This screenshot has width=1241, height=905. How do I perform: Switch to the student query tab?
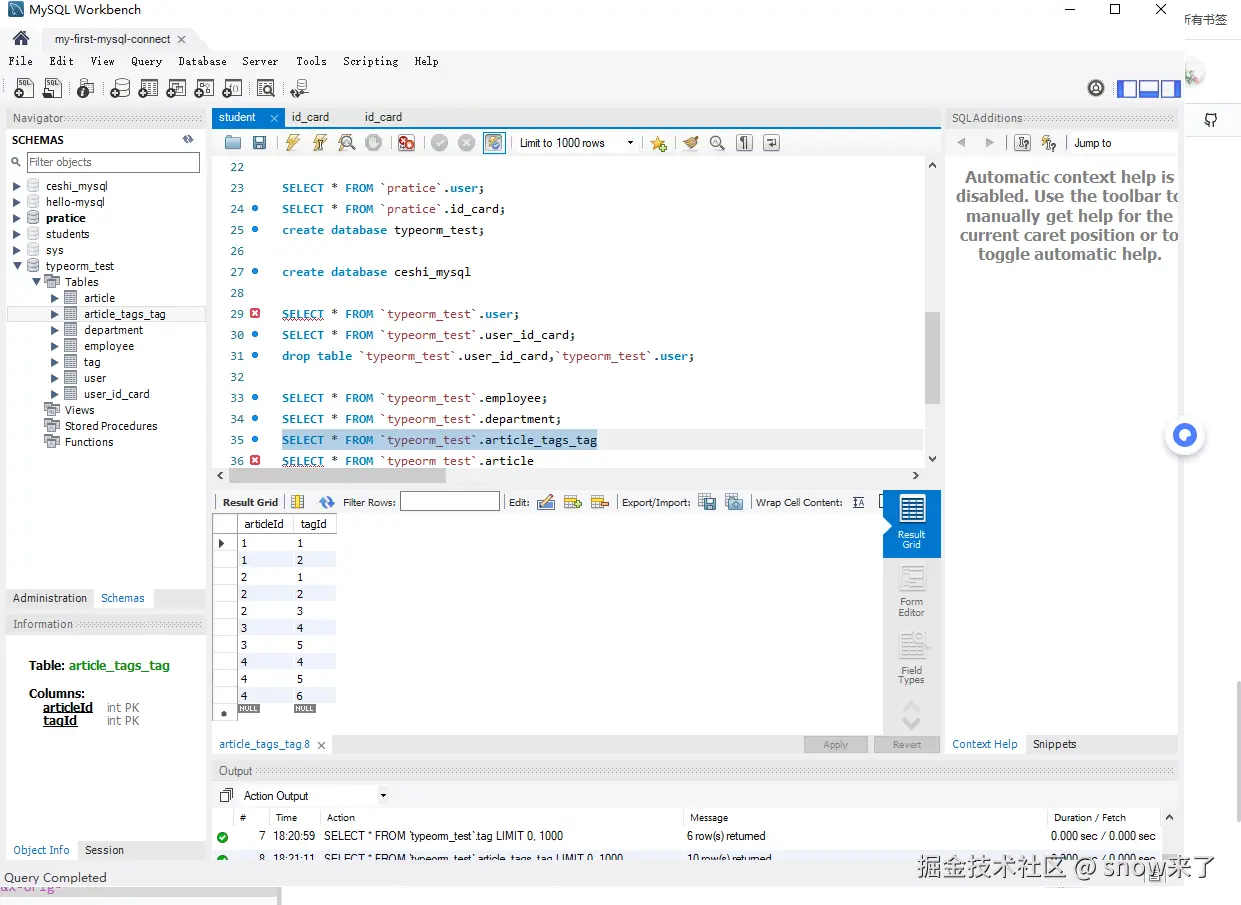click(x=238, y=117)
